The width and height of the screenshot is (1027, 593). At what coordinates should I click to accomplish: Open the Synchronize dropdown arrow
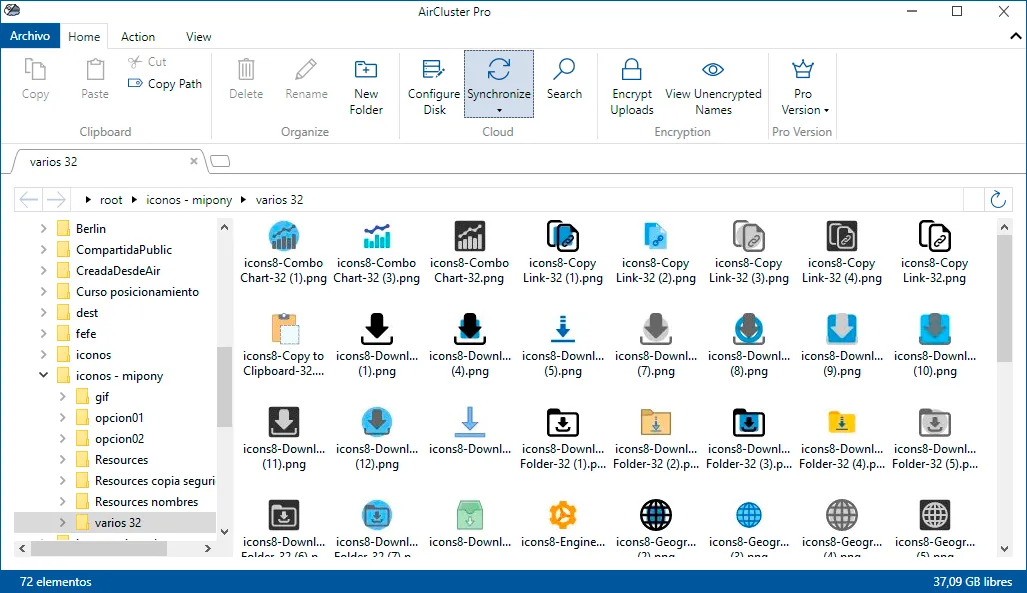499,111
